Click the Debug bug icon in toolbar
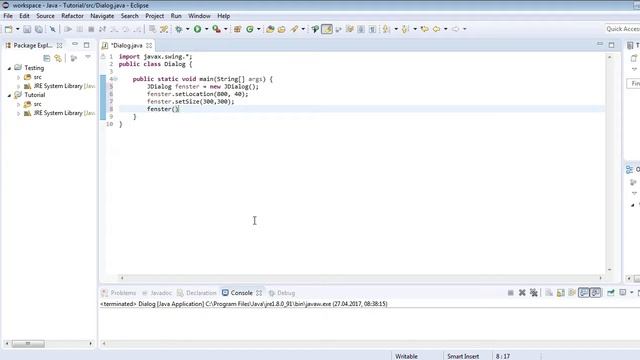 (179, 29)
